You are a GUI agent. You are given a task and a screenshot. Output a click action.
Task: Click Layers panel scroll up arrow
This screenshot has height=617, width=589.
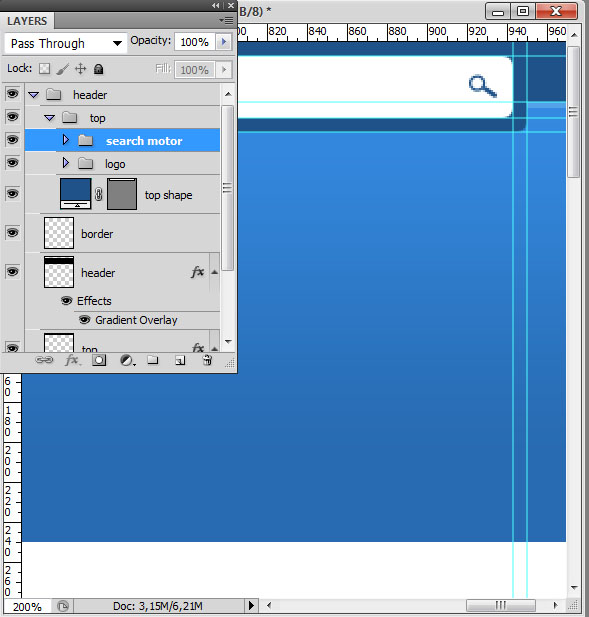tap(228, 94)
